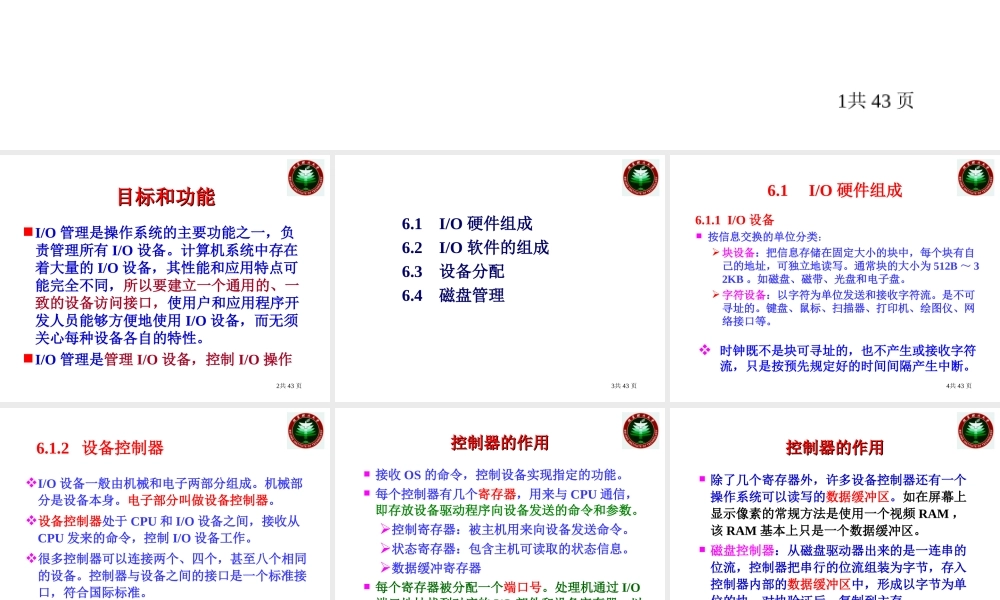Select the 6.1.2 设备控制器 slide thumbnail
Image resolution: width=1000 pixels, height=600 pixels.
165,504
